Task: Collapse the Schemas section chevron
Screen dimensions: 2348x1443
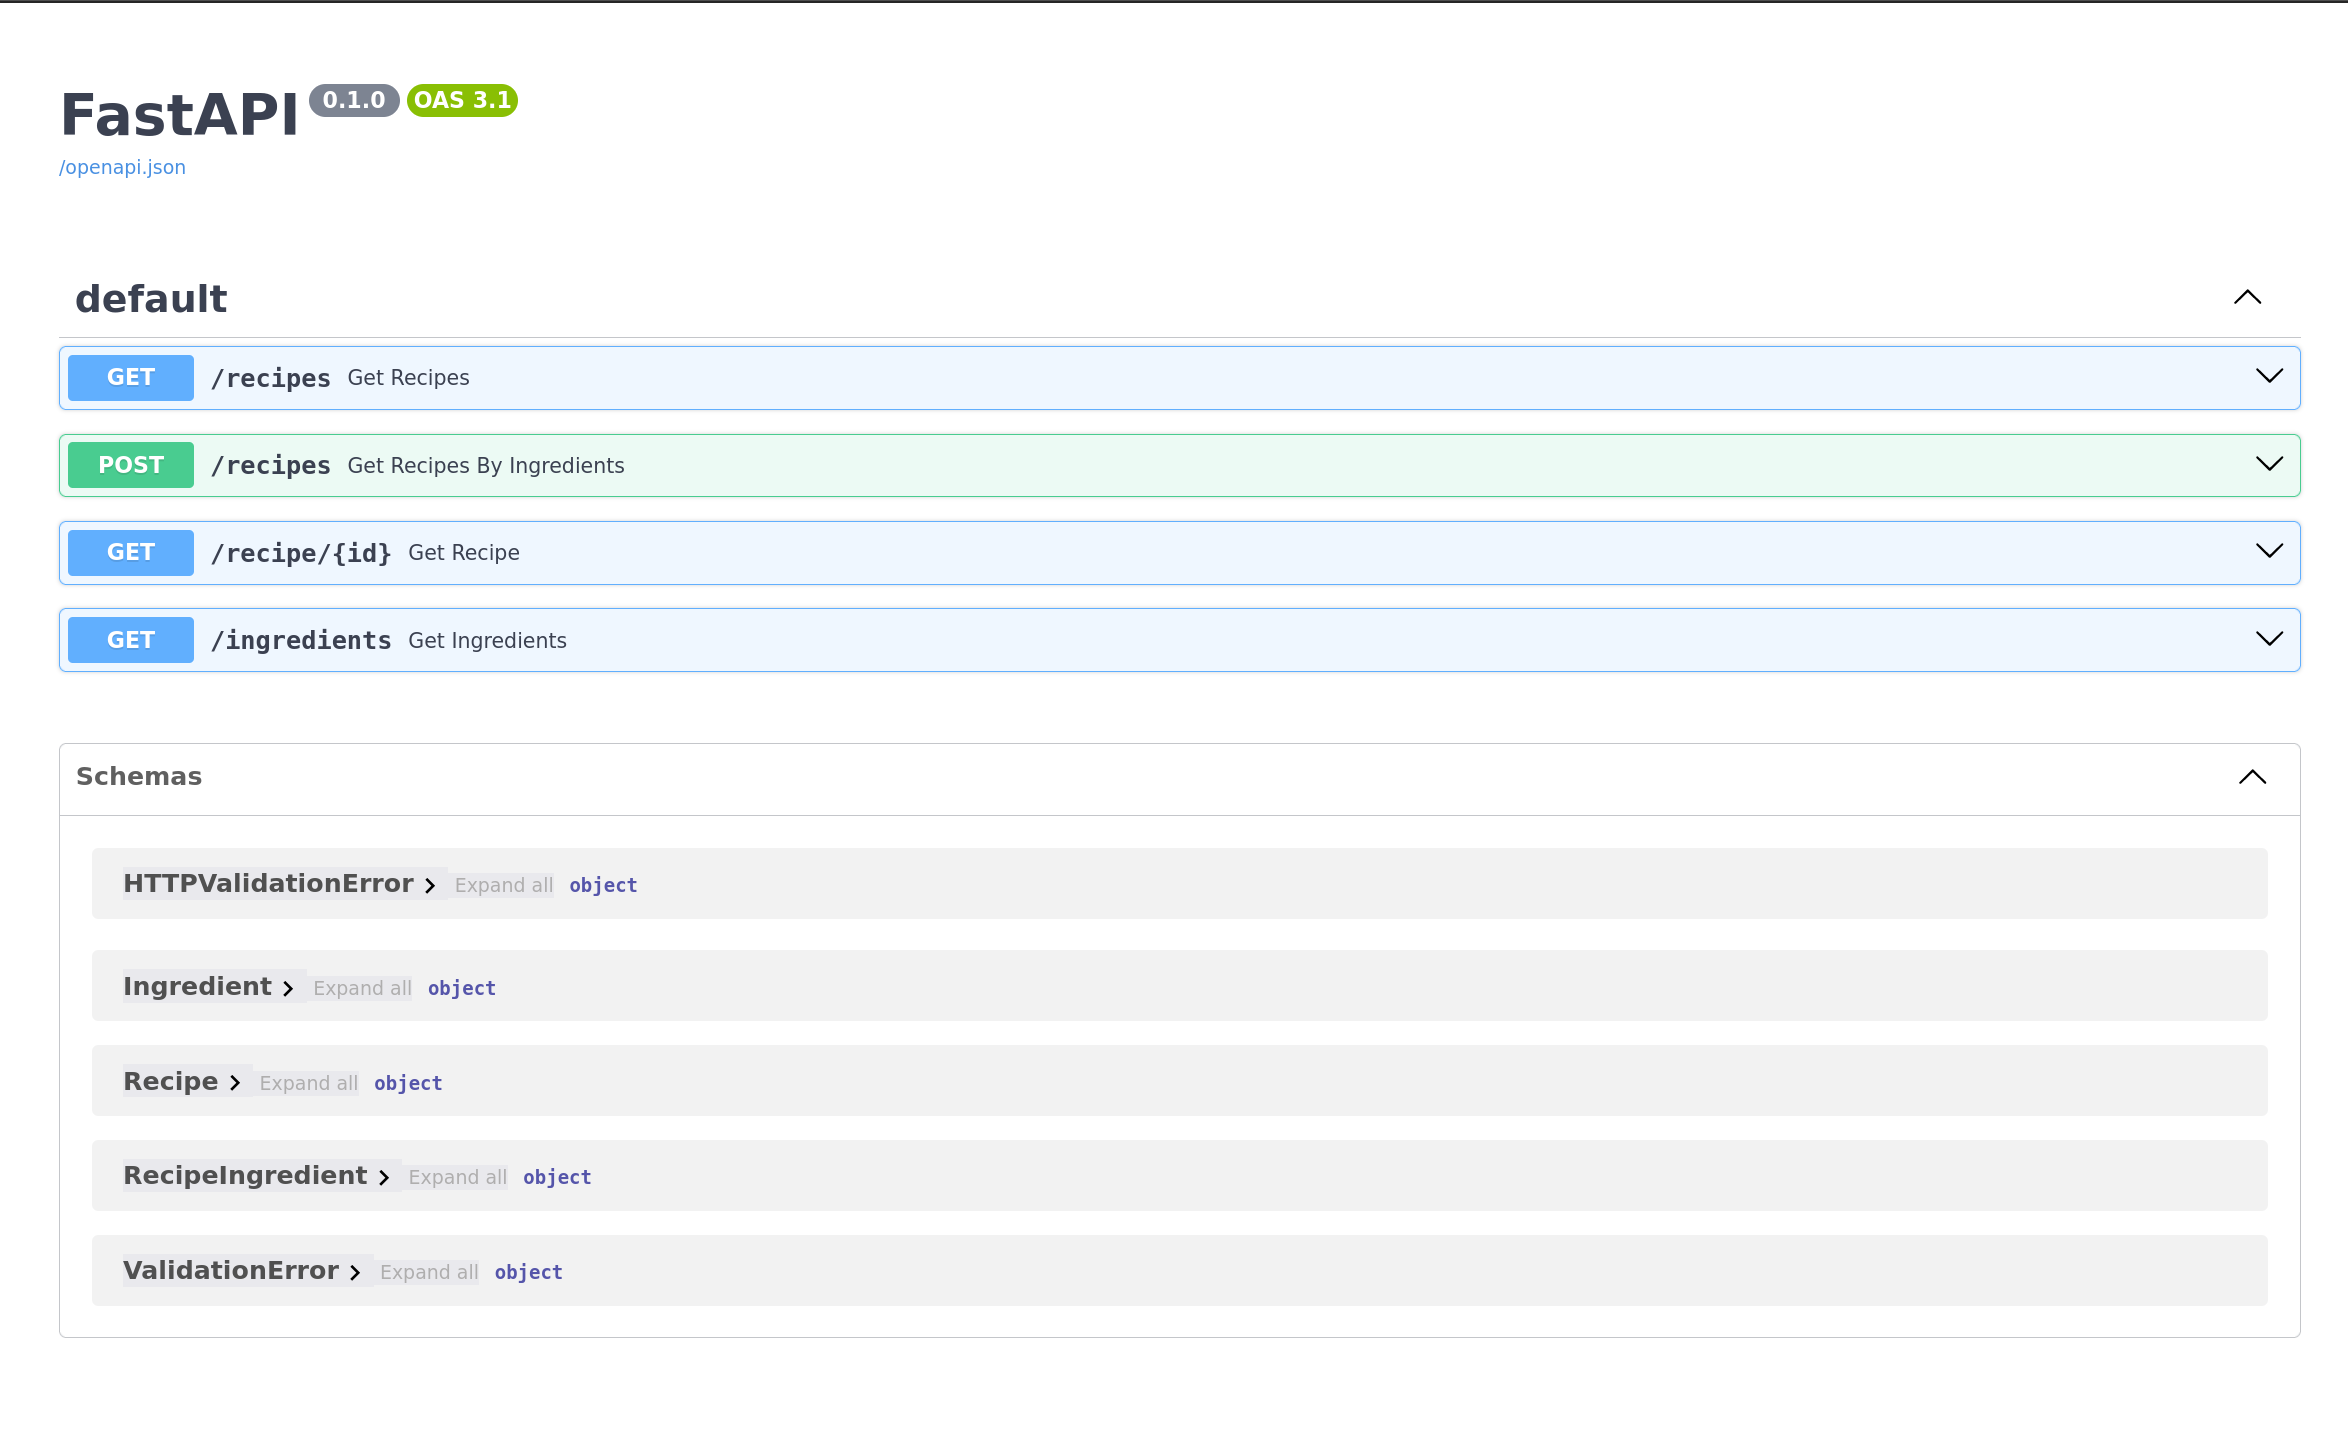Action: [2252, 777]
